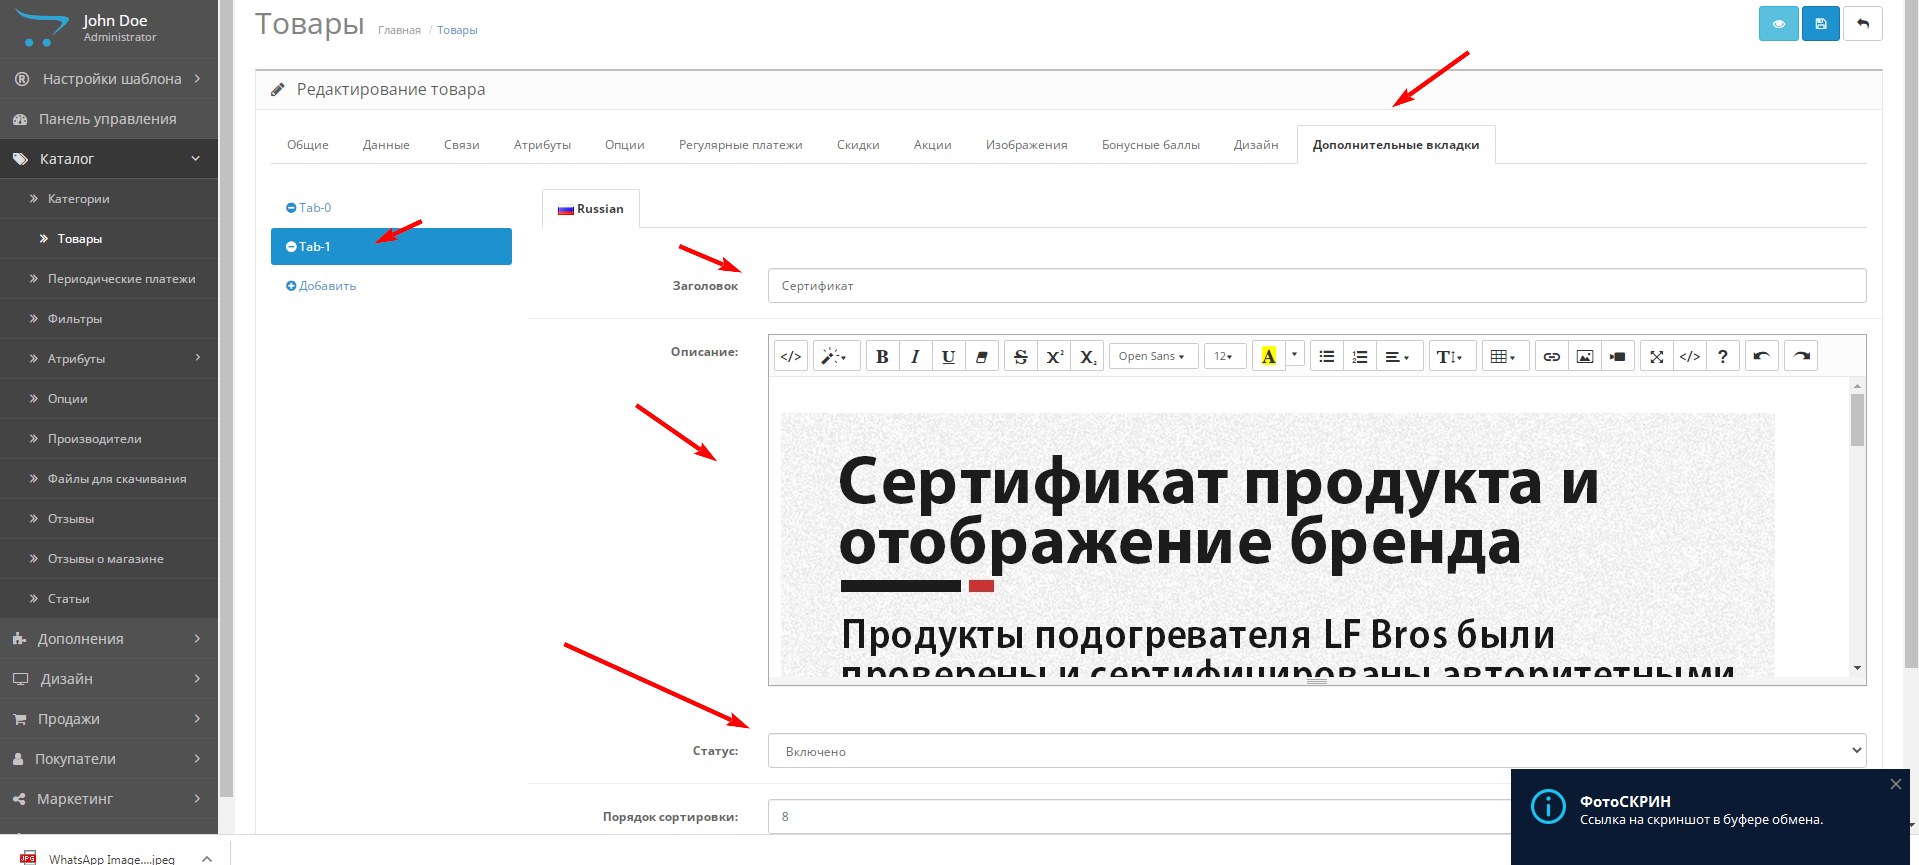Open editor help question mark
Viewport: 1919px width, 865px height.
1723,356
